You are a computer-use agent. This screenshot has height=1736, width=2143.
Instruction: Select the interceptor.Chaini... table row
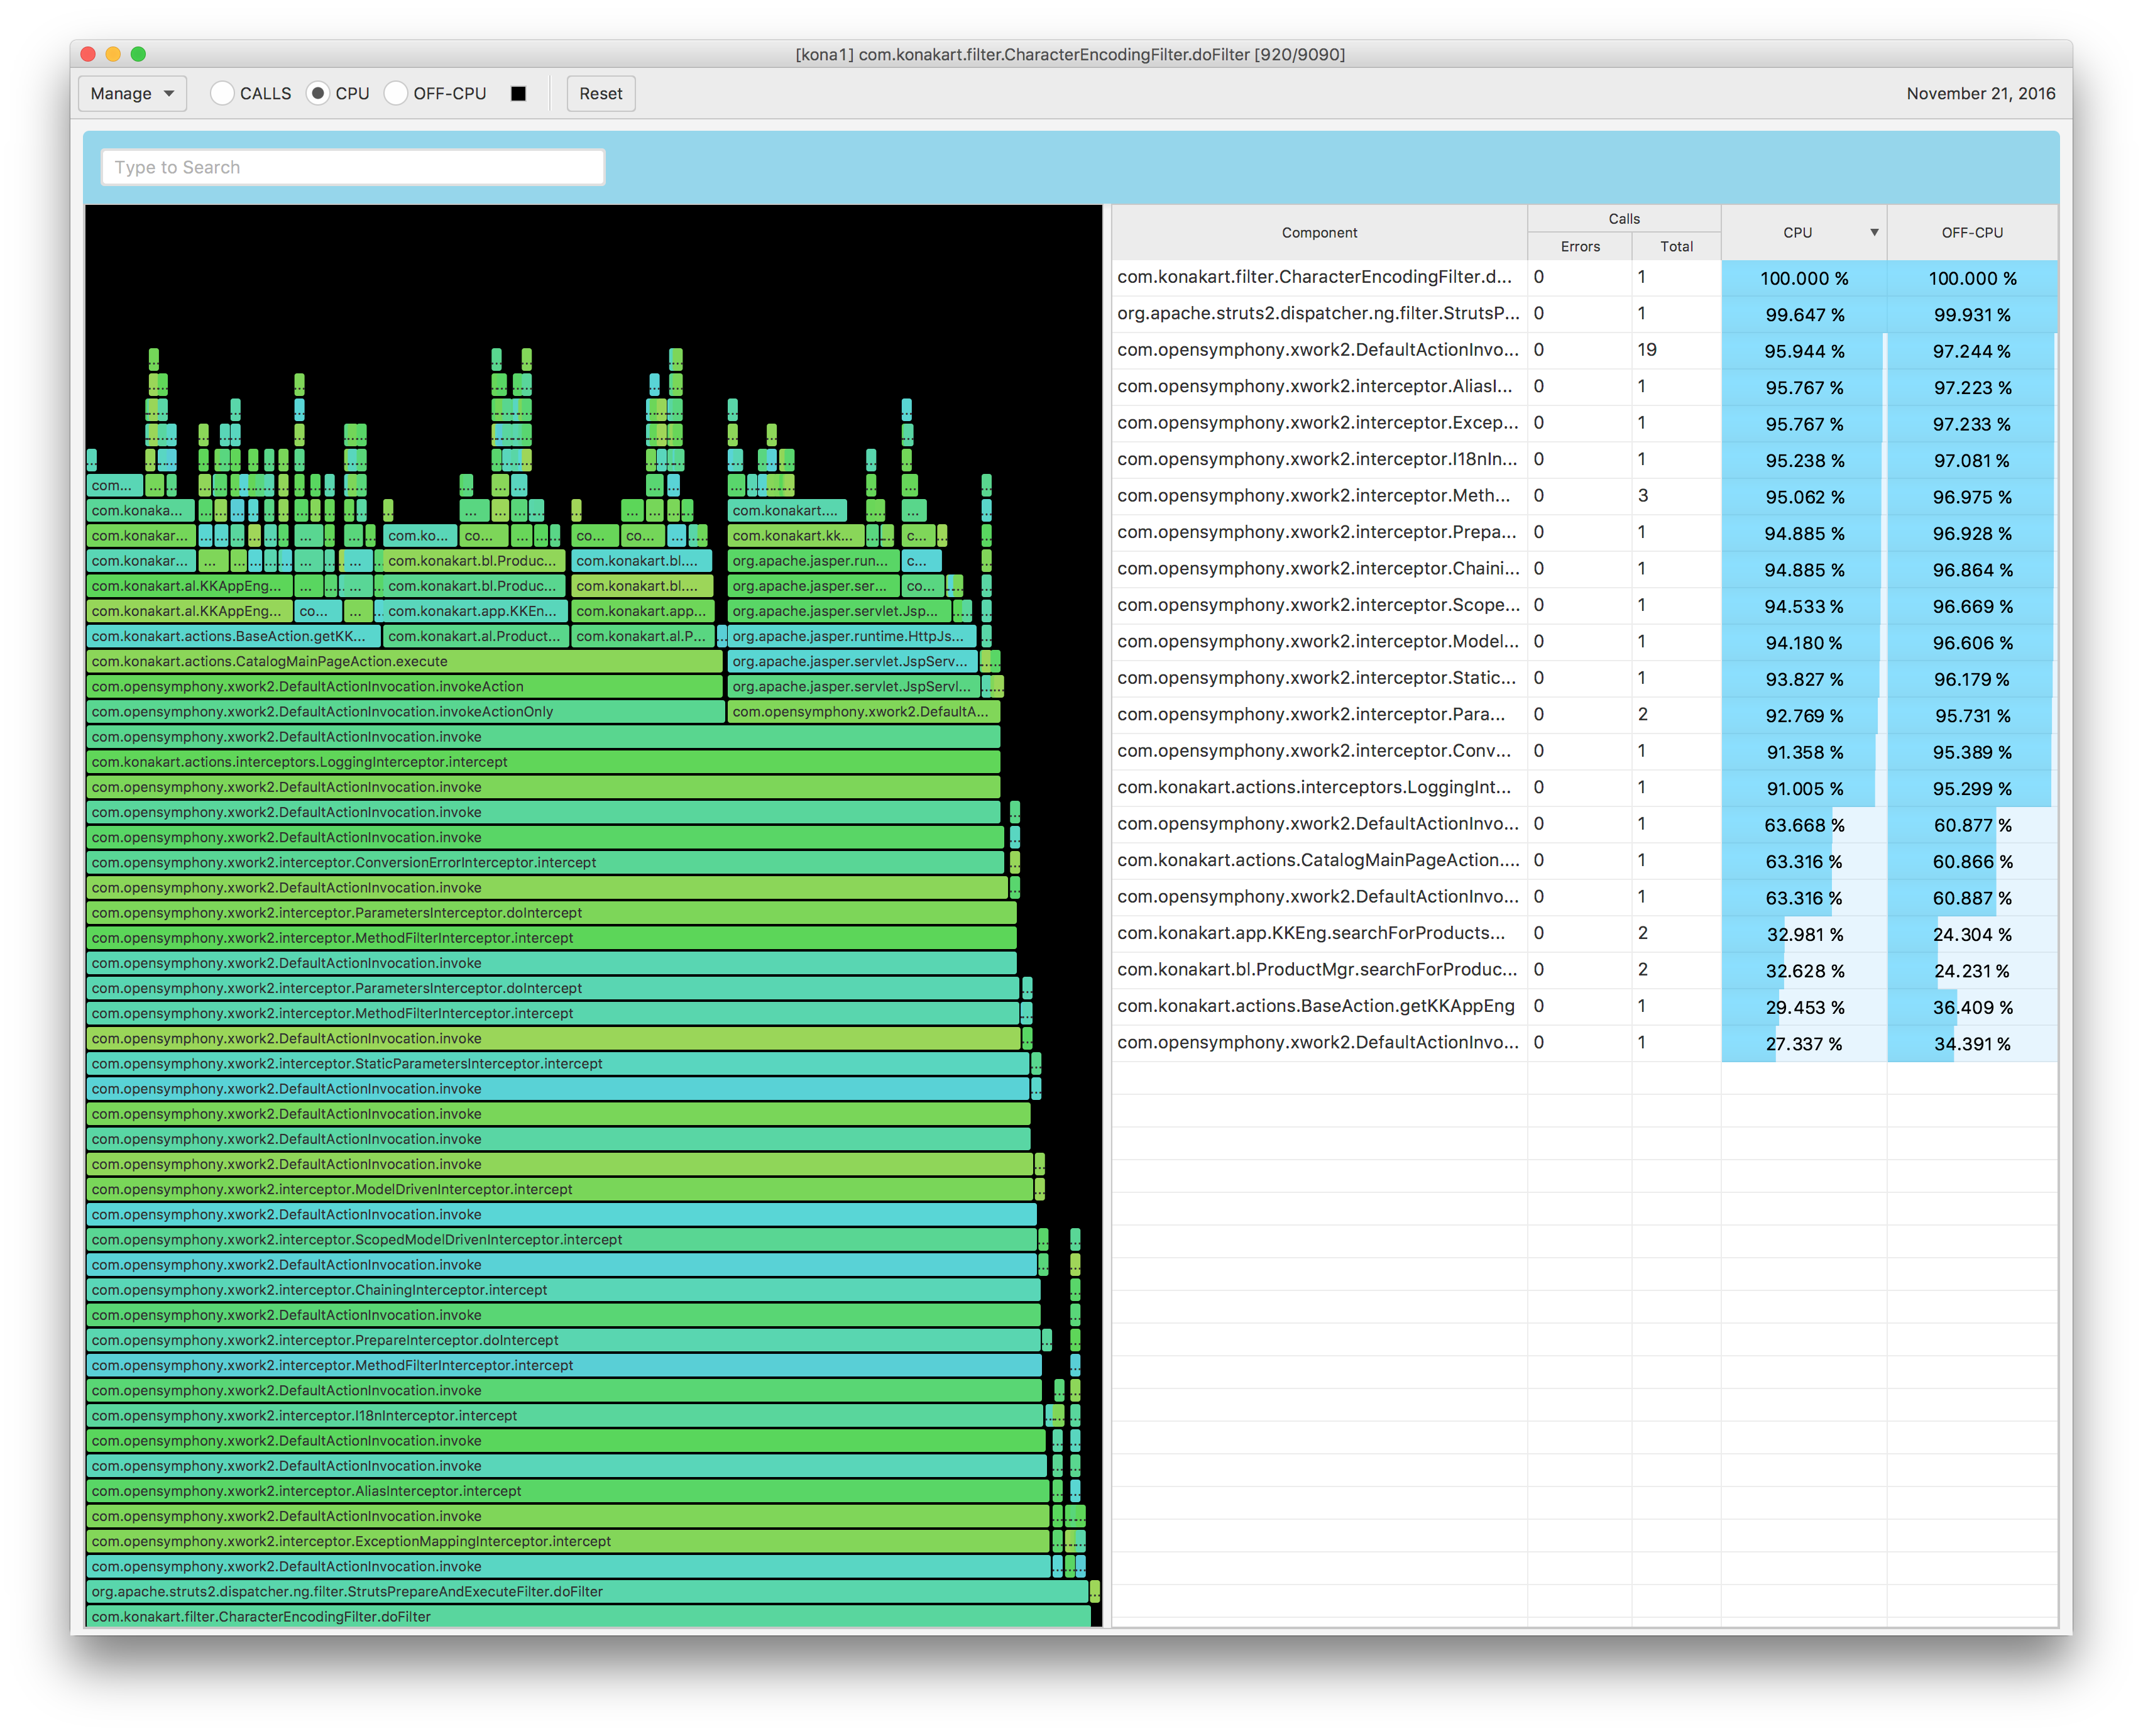[1584, 569]
